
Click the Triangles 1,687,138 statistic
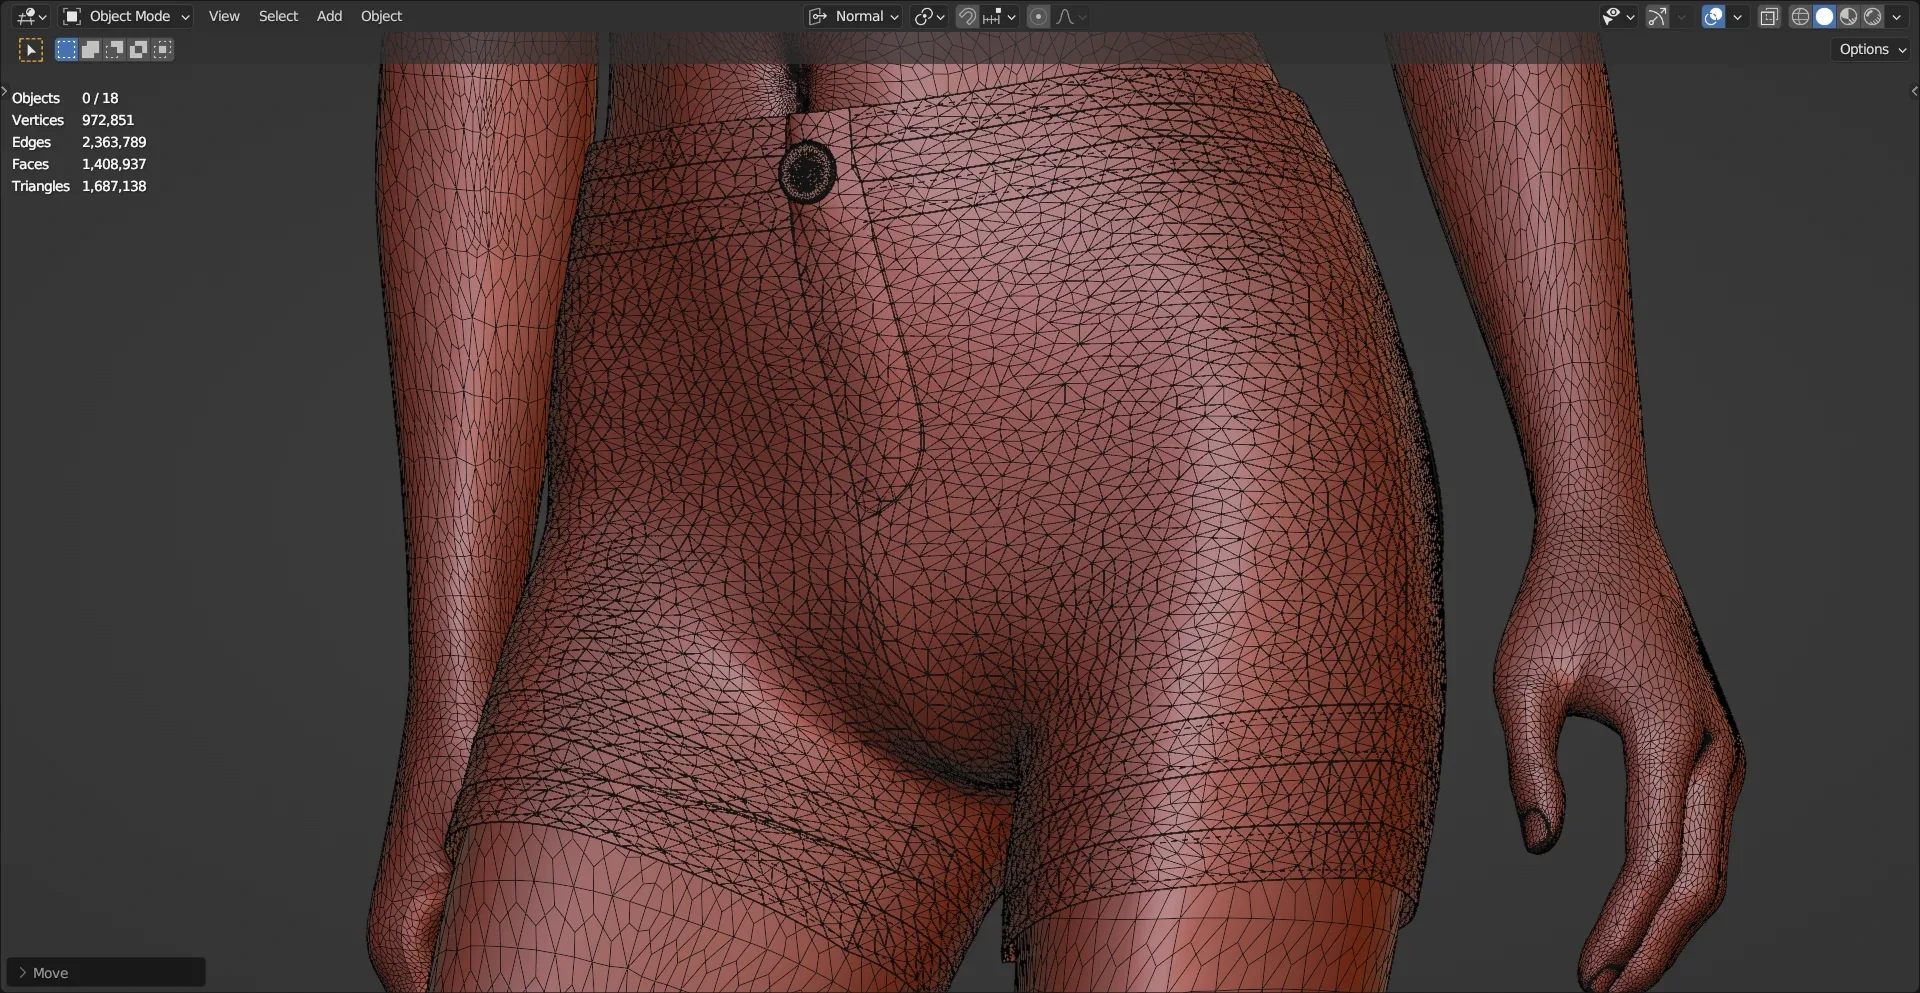pyautogui.click(x=79, y=186)
